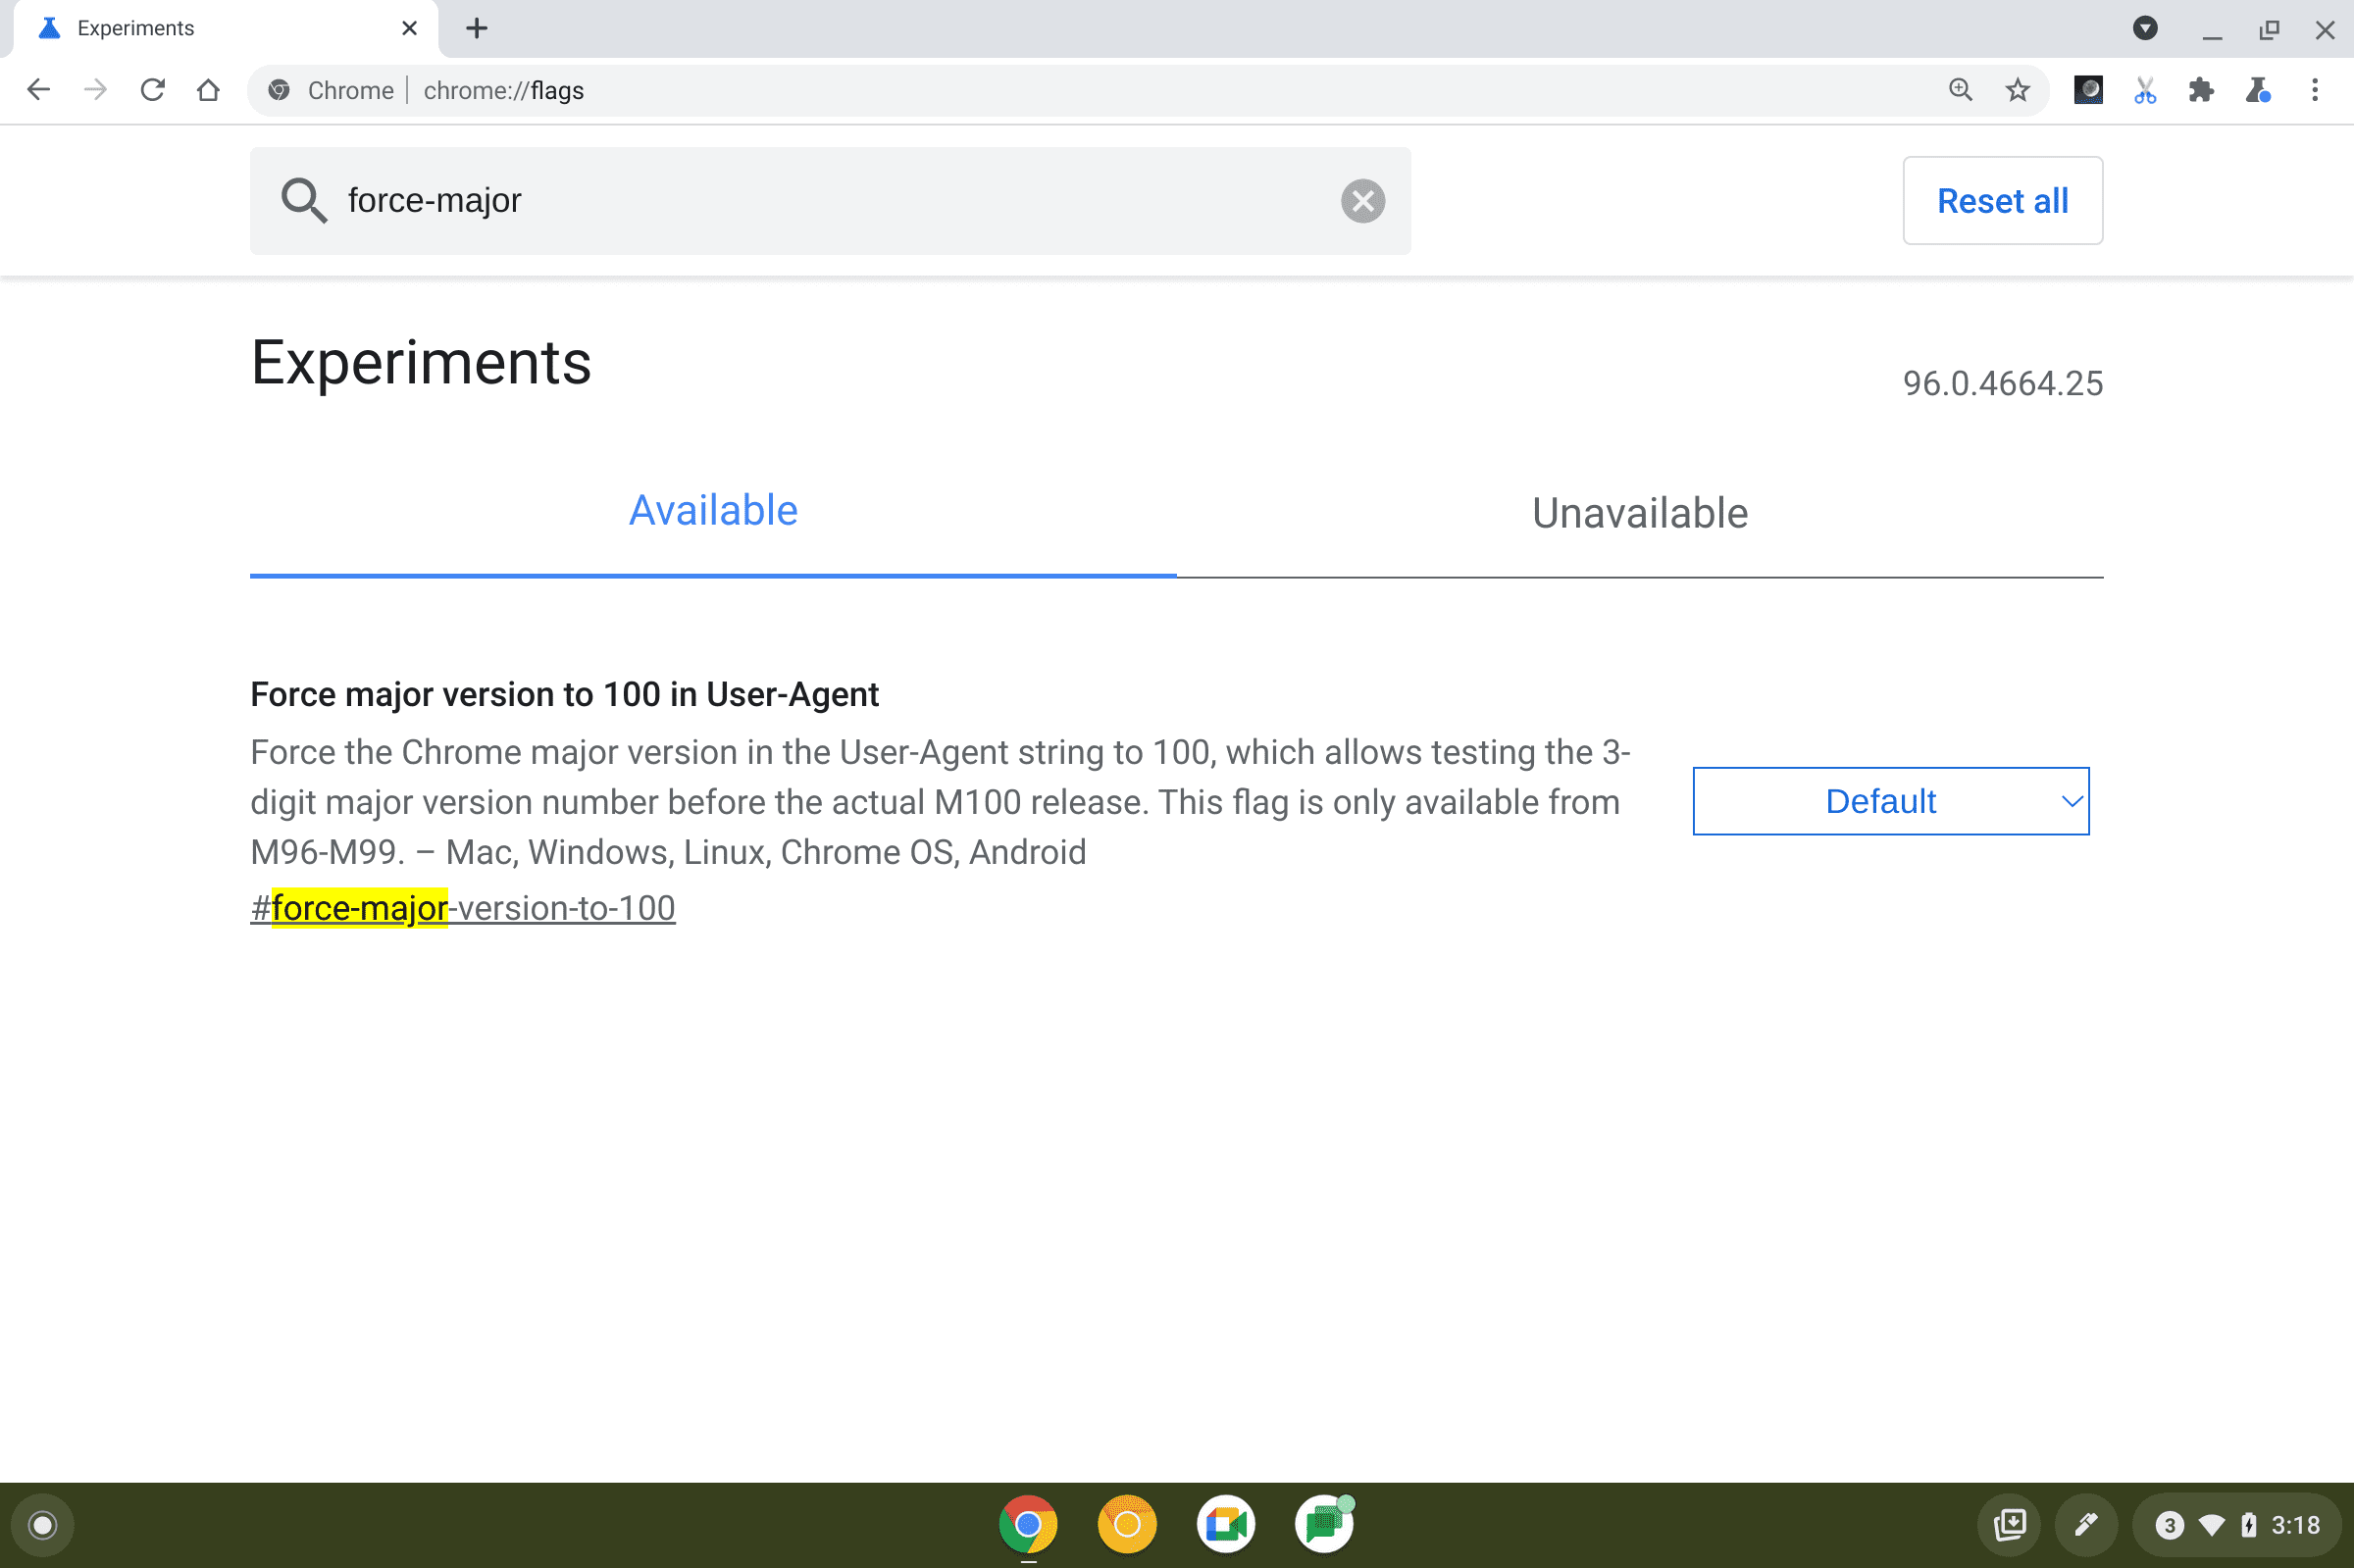The width and height of the screenshot is (2354, 1568).
Task: Click the extensions puzzle piece icon
Action: 2200,91
